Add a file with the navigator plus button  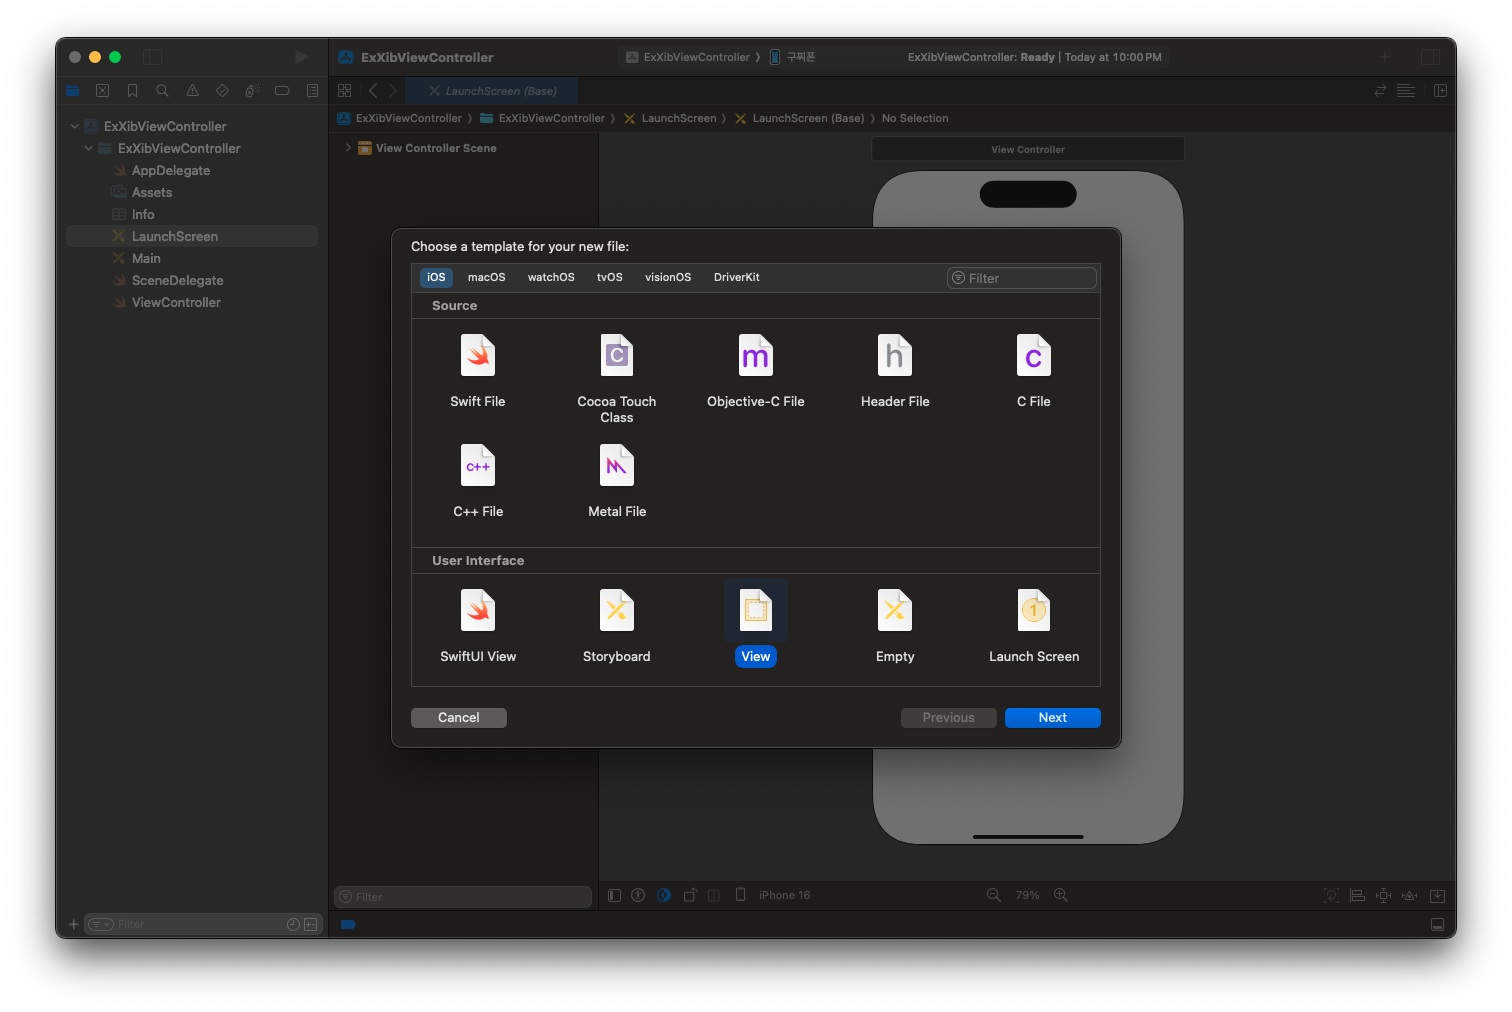click(x=73, y=924)
